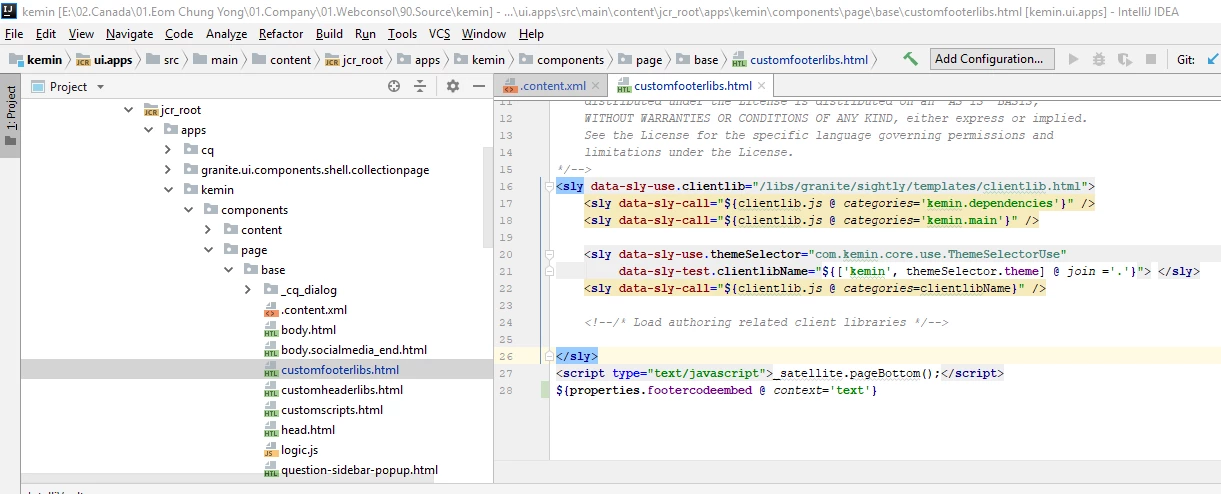The height and width of the screenshot is (494, 1221).
Task: Click the Add Configuration... button
Action: [x=992, y=59]
